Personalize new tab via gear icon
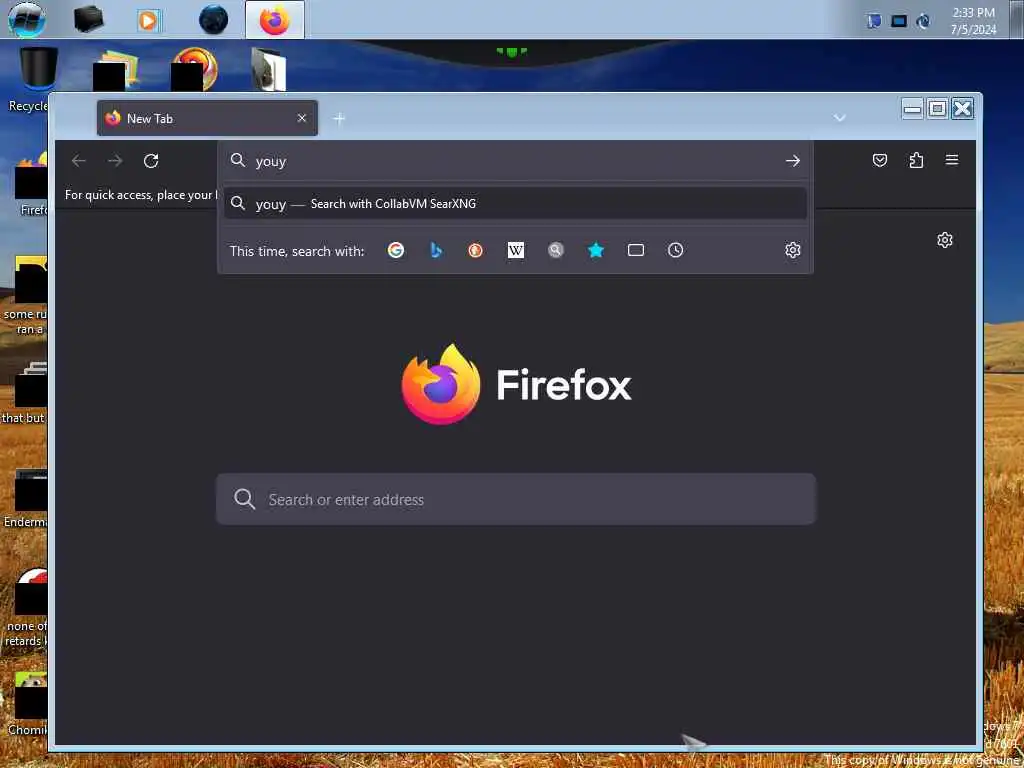The height and width of the screenshot is (768, 1024). coord(945,240)
